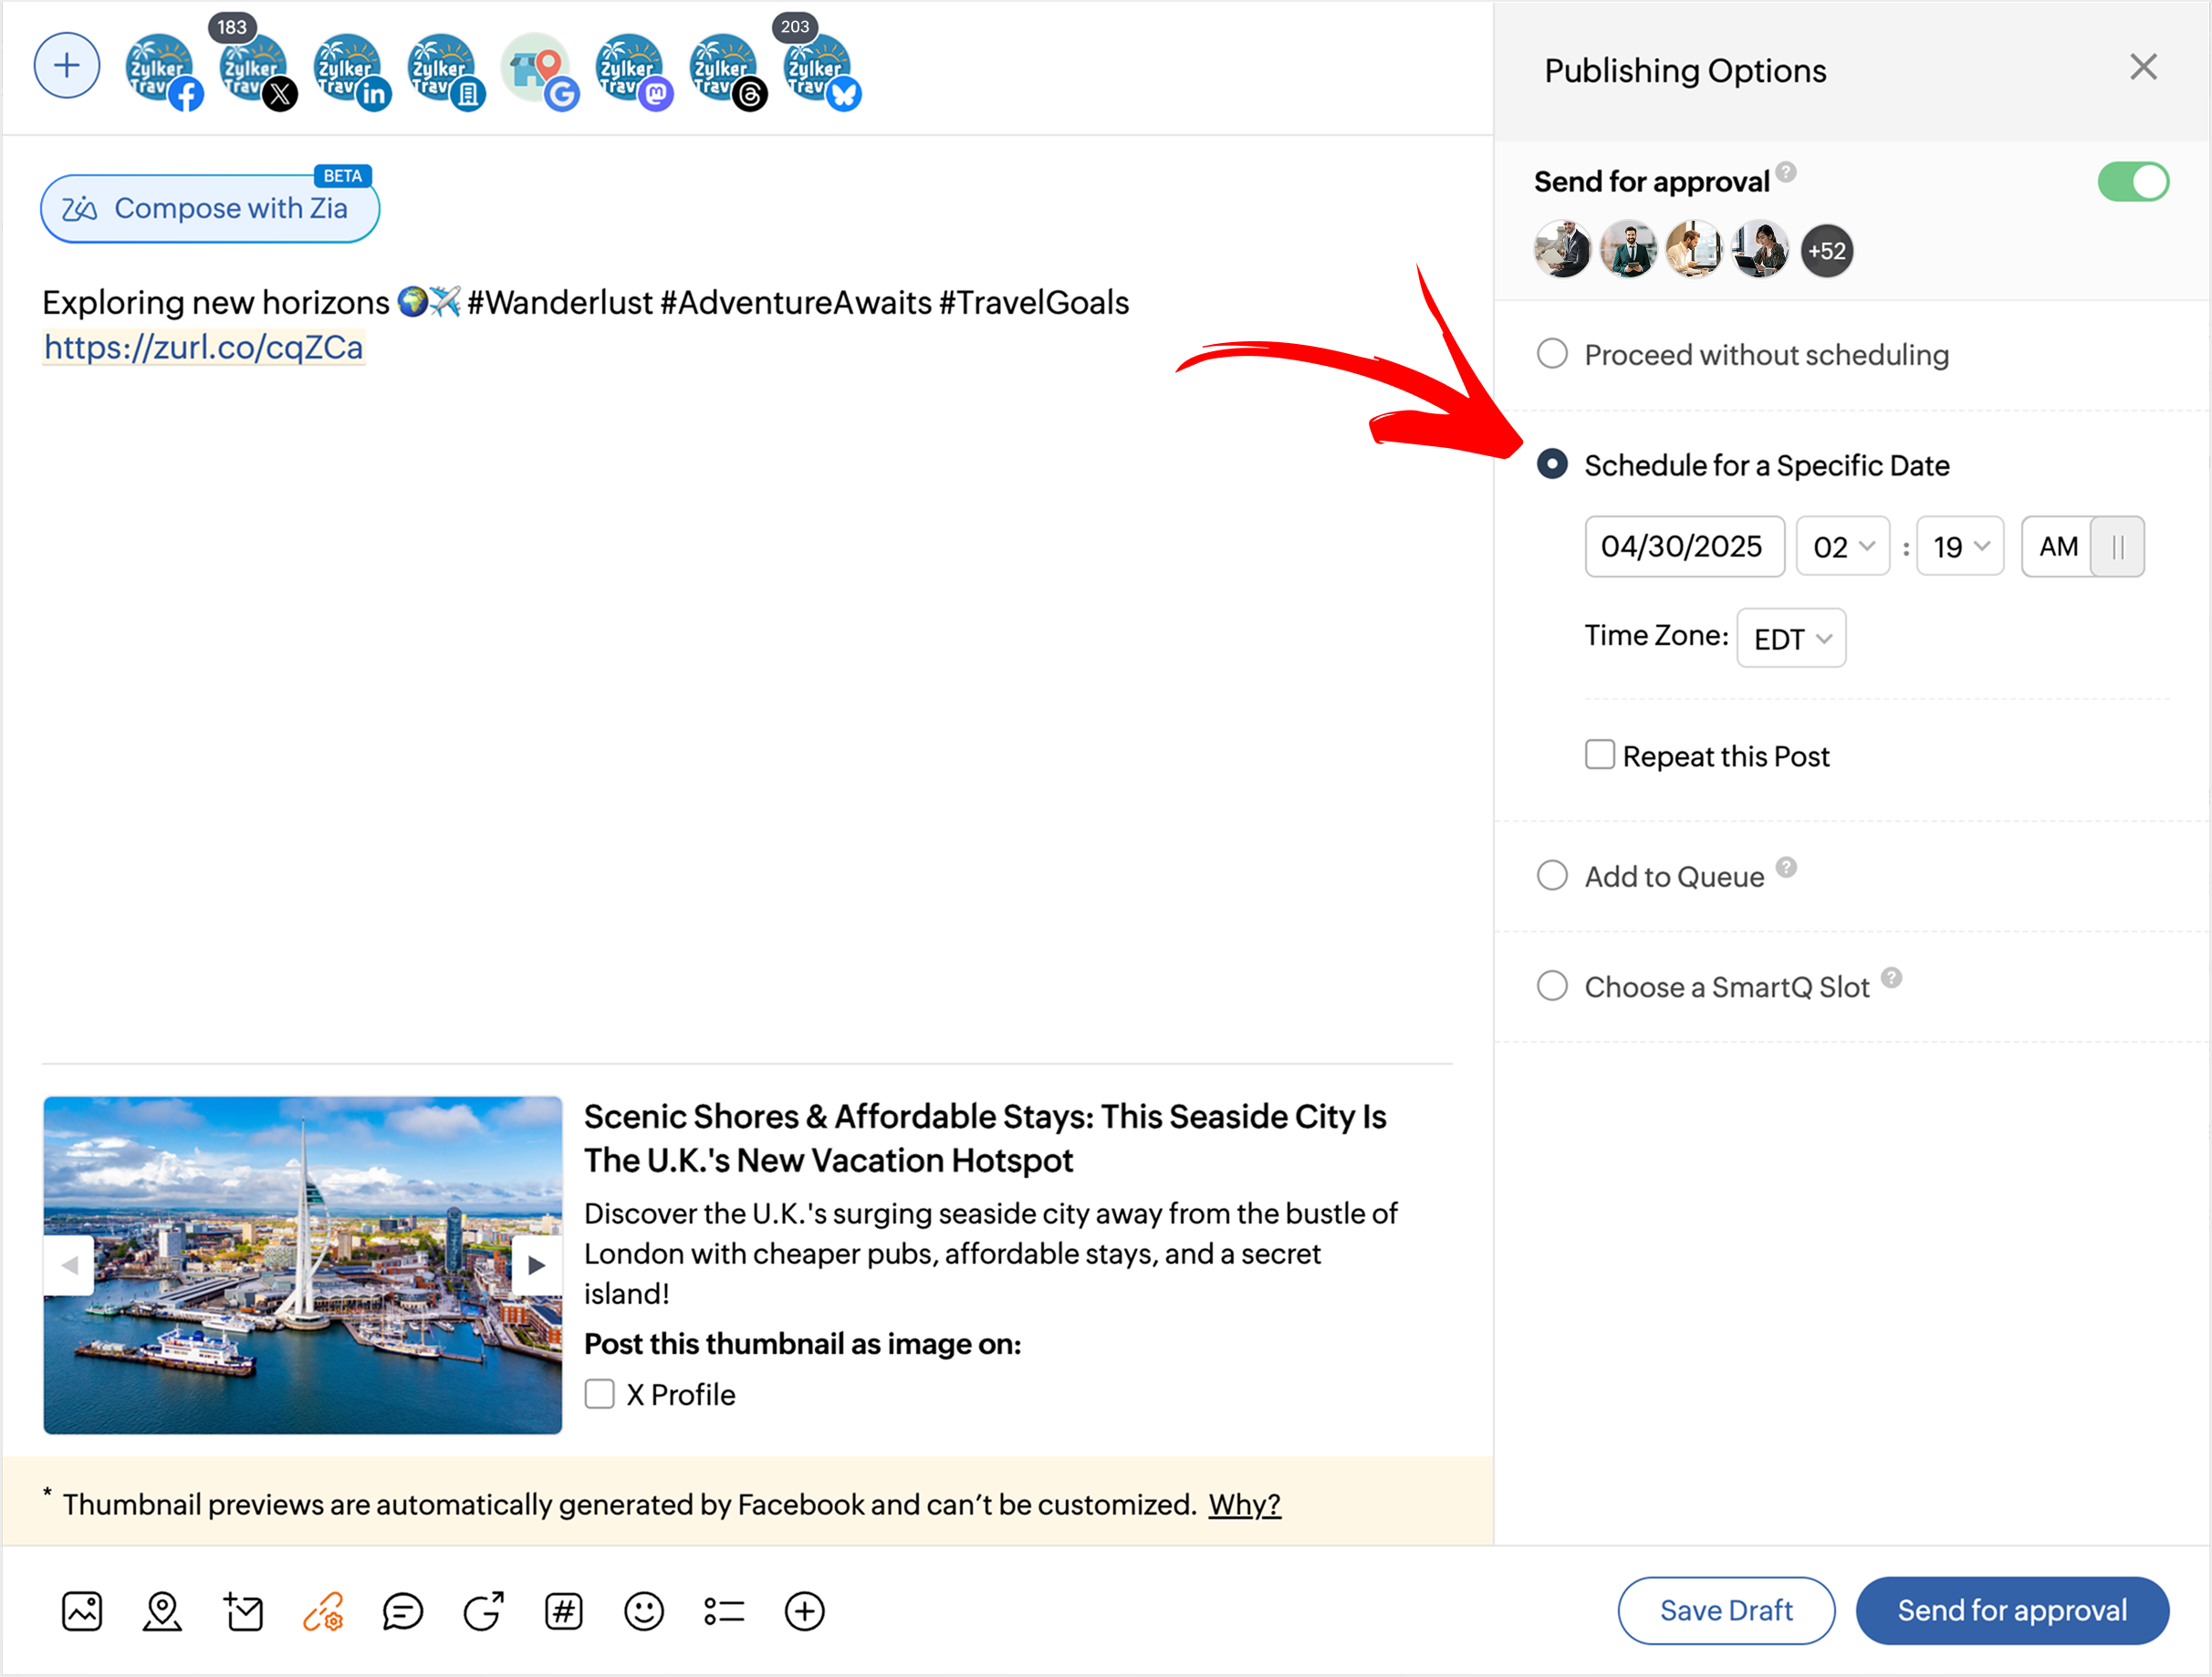Click the first comment speech bubble icon
Screen dimensions: 2212x1677
pos(403,1611)
